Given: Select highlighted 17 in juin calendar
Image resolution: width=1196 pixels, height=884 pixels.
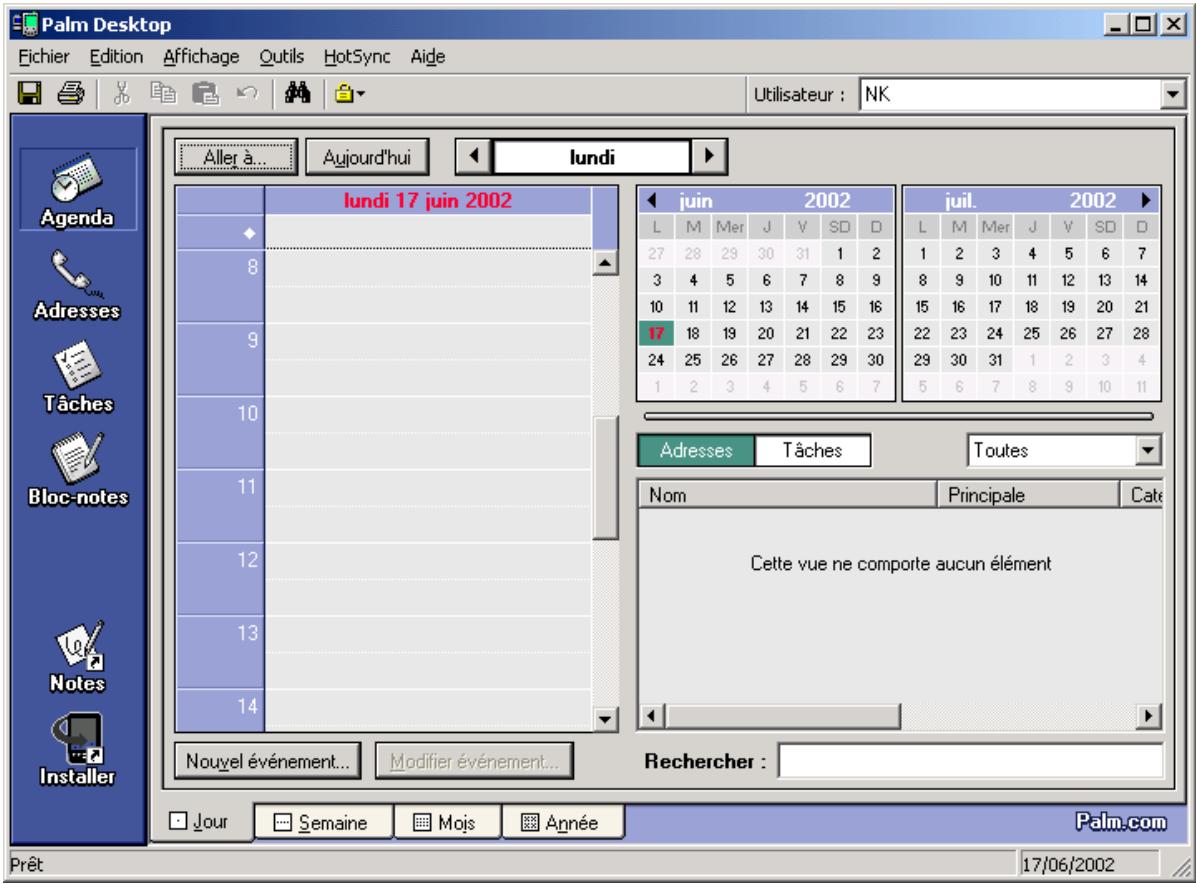Looking at the screenshot, I should [656, 333].
